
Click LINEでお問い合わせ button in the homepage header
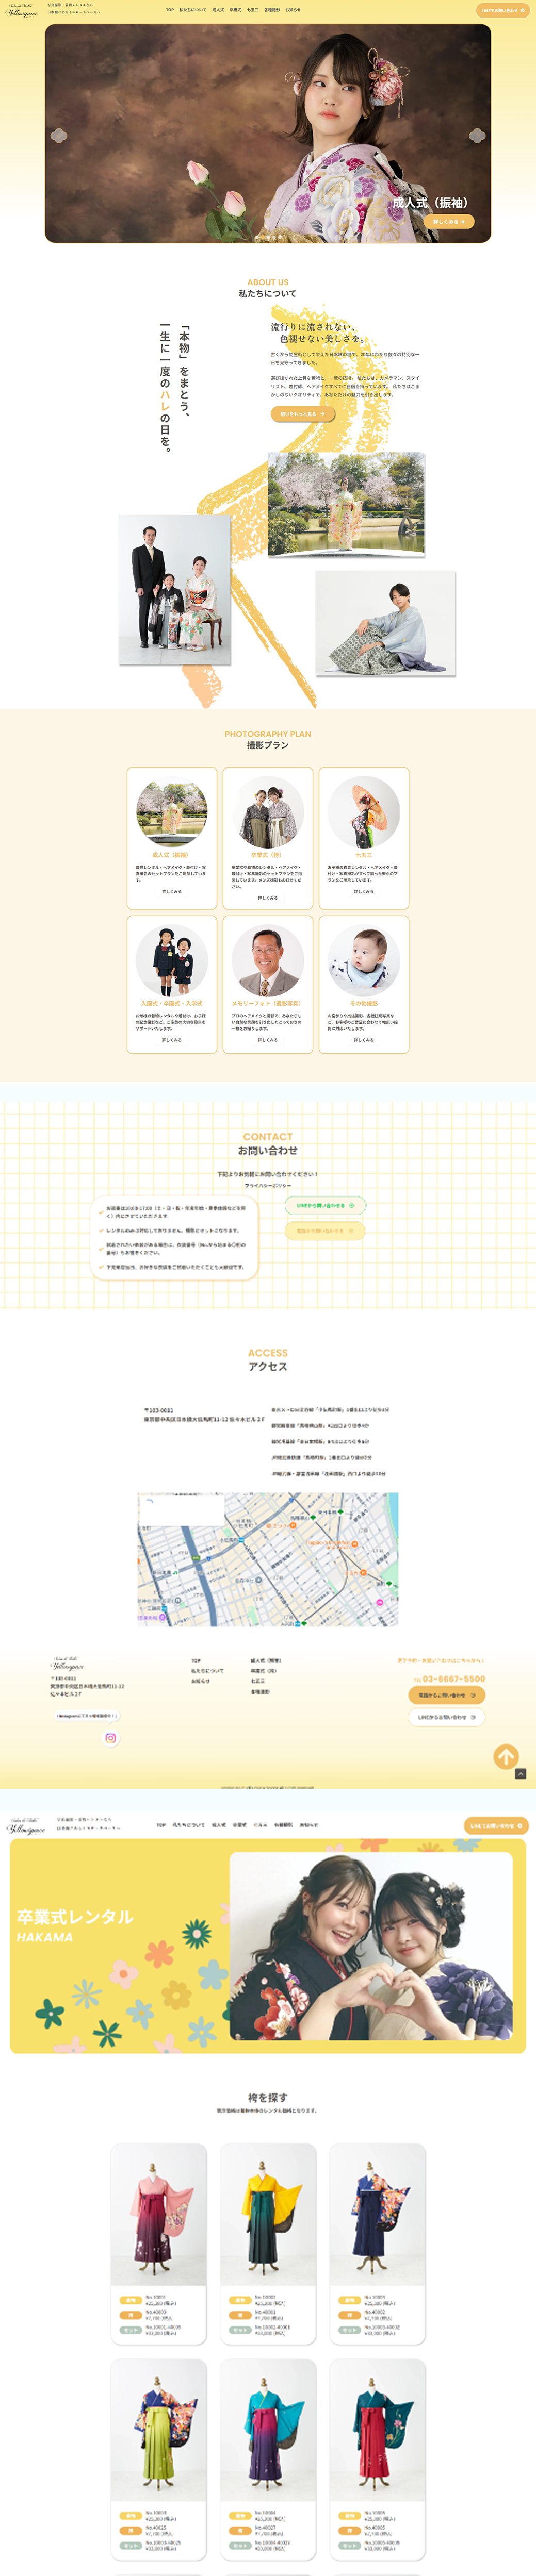(502, 11)
